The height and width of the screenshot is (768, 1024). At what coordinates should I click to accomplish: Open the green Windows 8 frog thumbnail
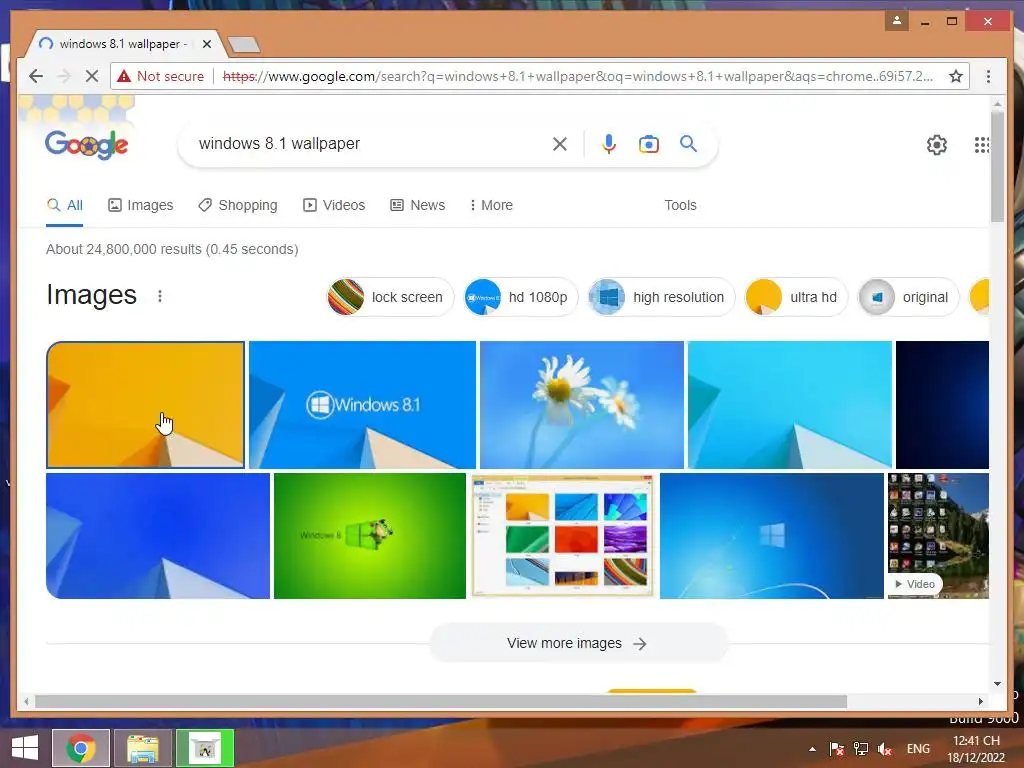click(370, 536)
